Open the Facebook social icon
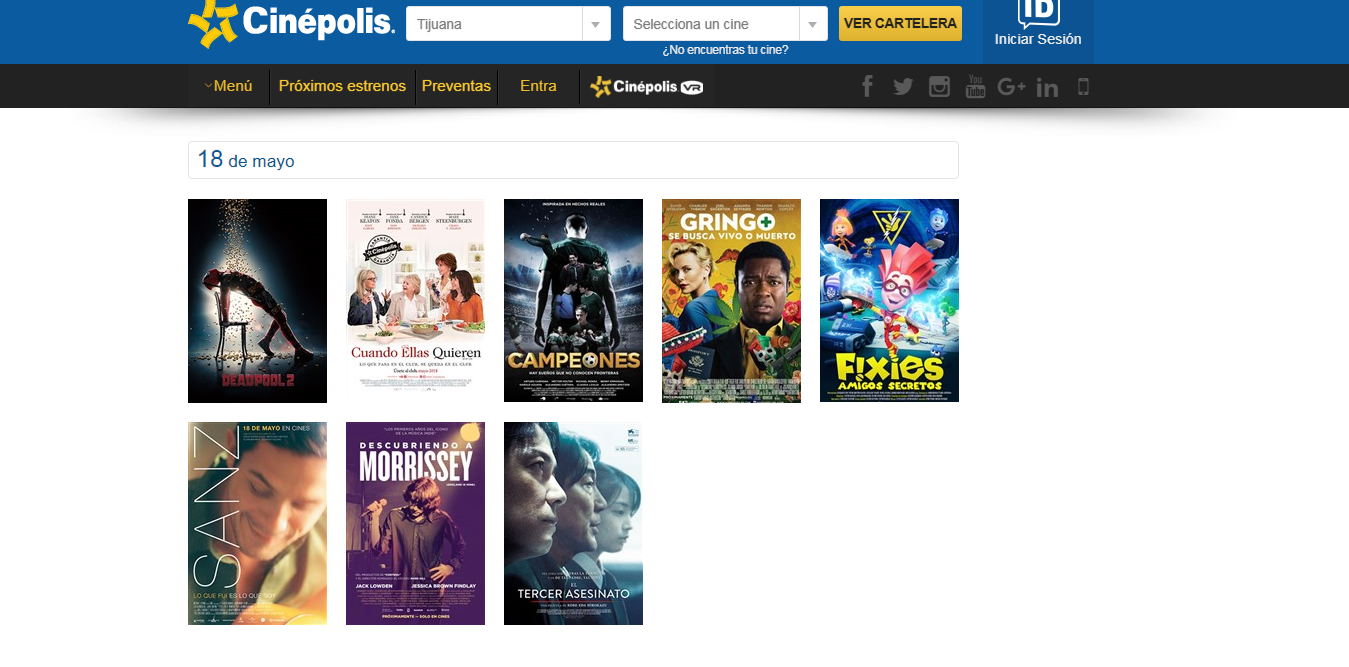1349x667 pixels. [x=867, y=87]
